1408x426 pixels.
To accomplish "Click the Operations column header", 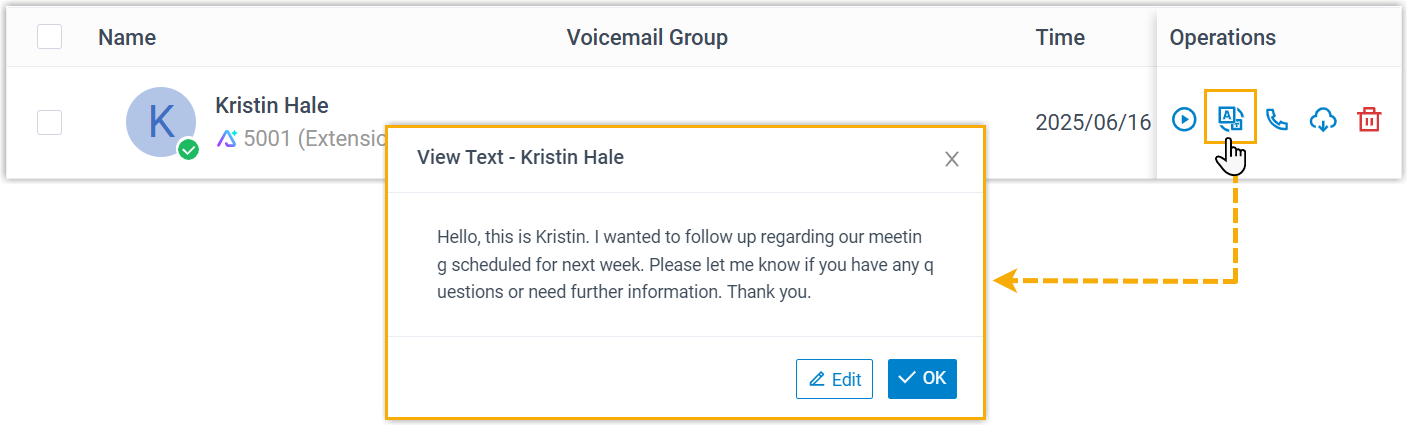I will pos(1222,38).
